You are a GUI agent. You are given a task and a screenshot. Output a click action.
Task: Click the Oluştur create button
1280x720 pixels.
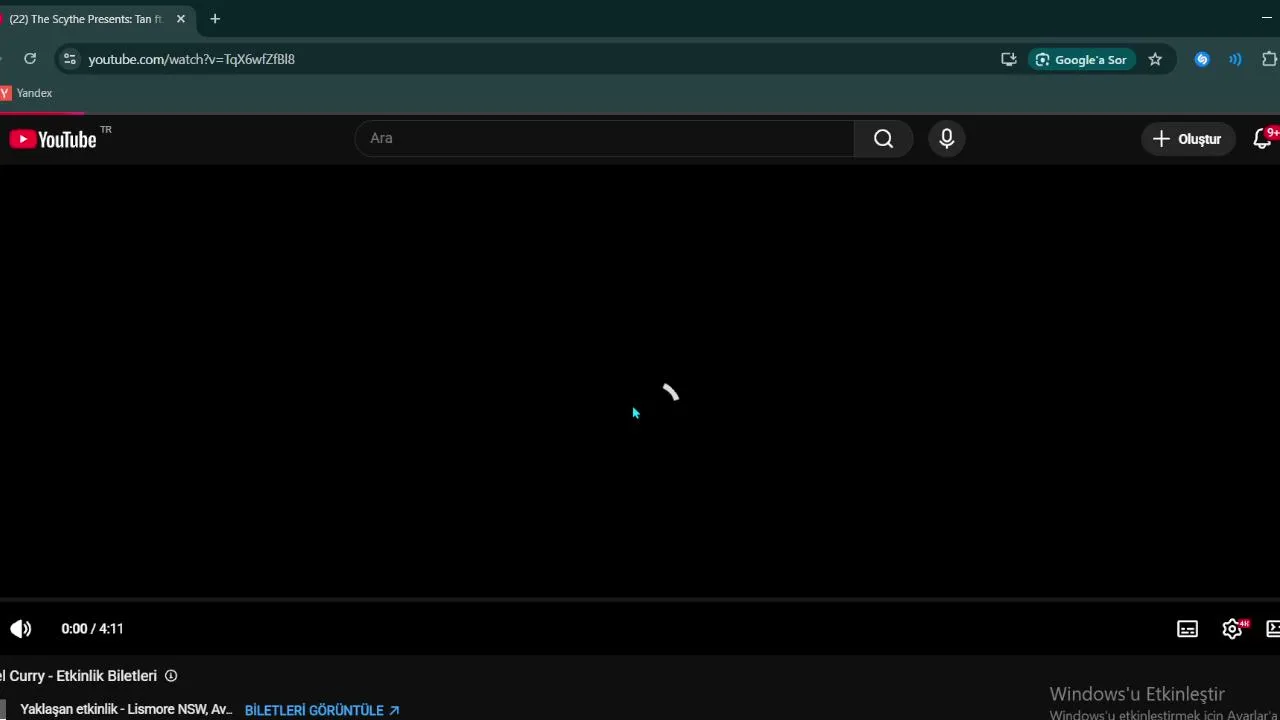[1187, 139]
